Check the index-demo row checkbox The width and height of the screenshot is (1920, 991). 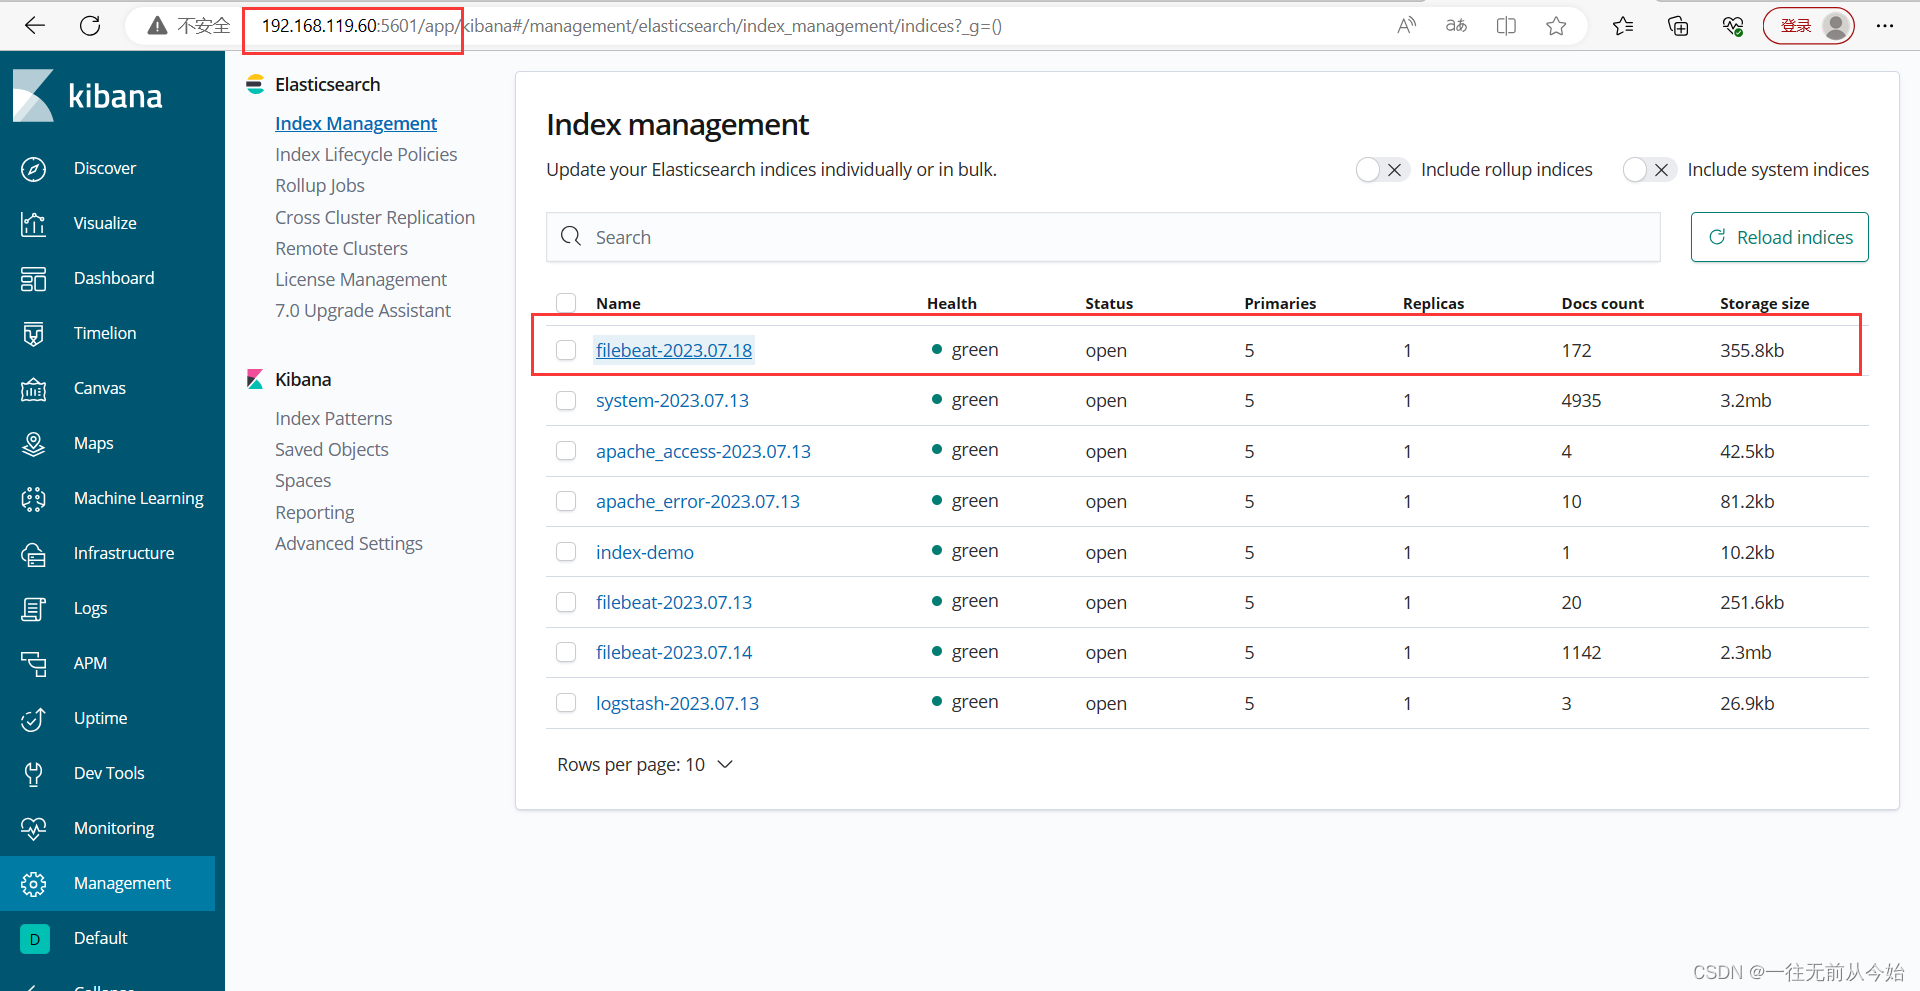pyautogui.click(x=566, y=552)
